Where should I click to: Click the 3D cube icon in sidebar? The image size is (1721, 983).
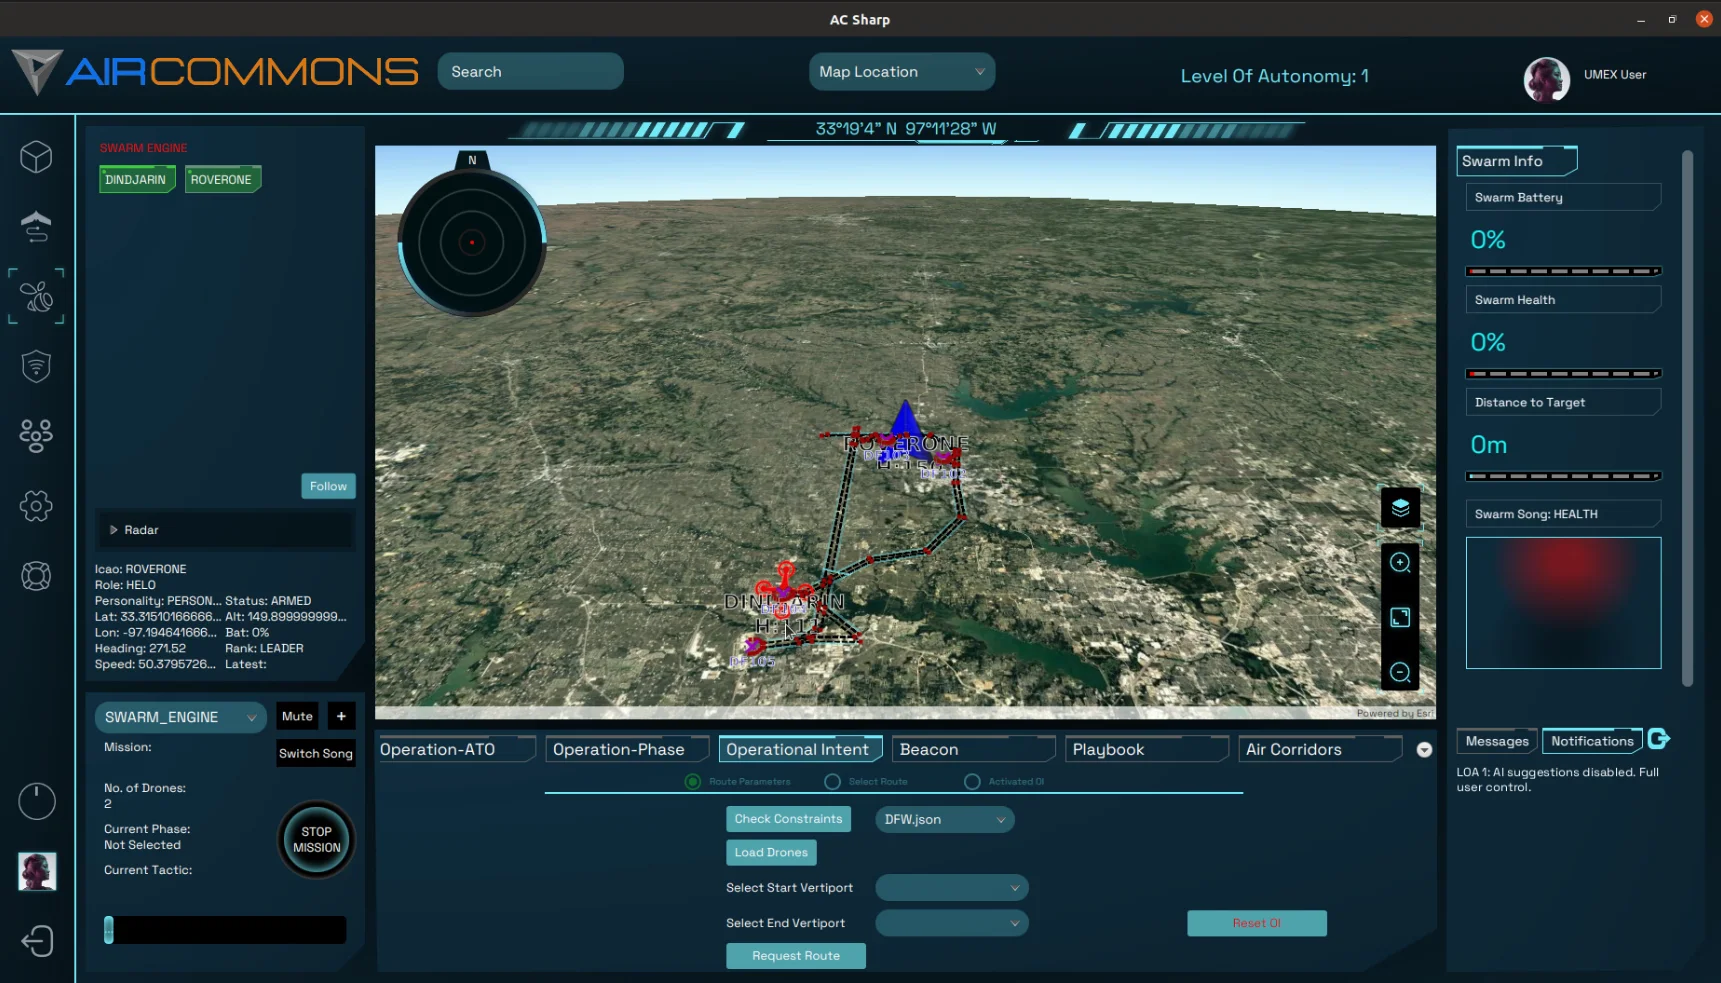36,157
